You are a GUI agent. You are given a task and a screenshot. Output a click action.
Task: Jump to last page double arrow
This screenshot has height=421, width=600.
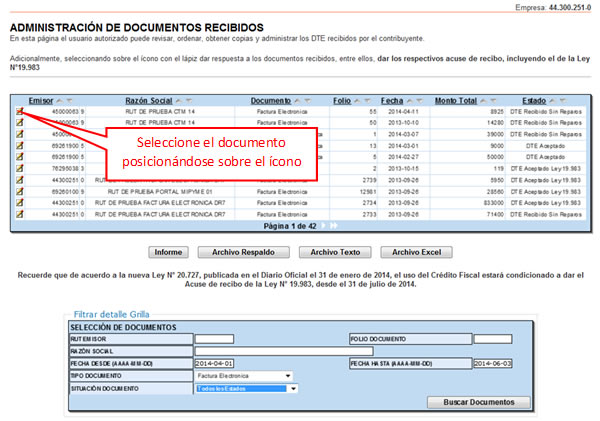pos(334,226)
